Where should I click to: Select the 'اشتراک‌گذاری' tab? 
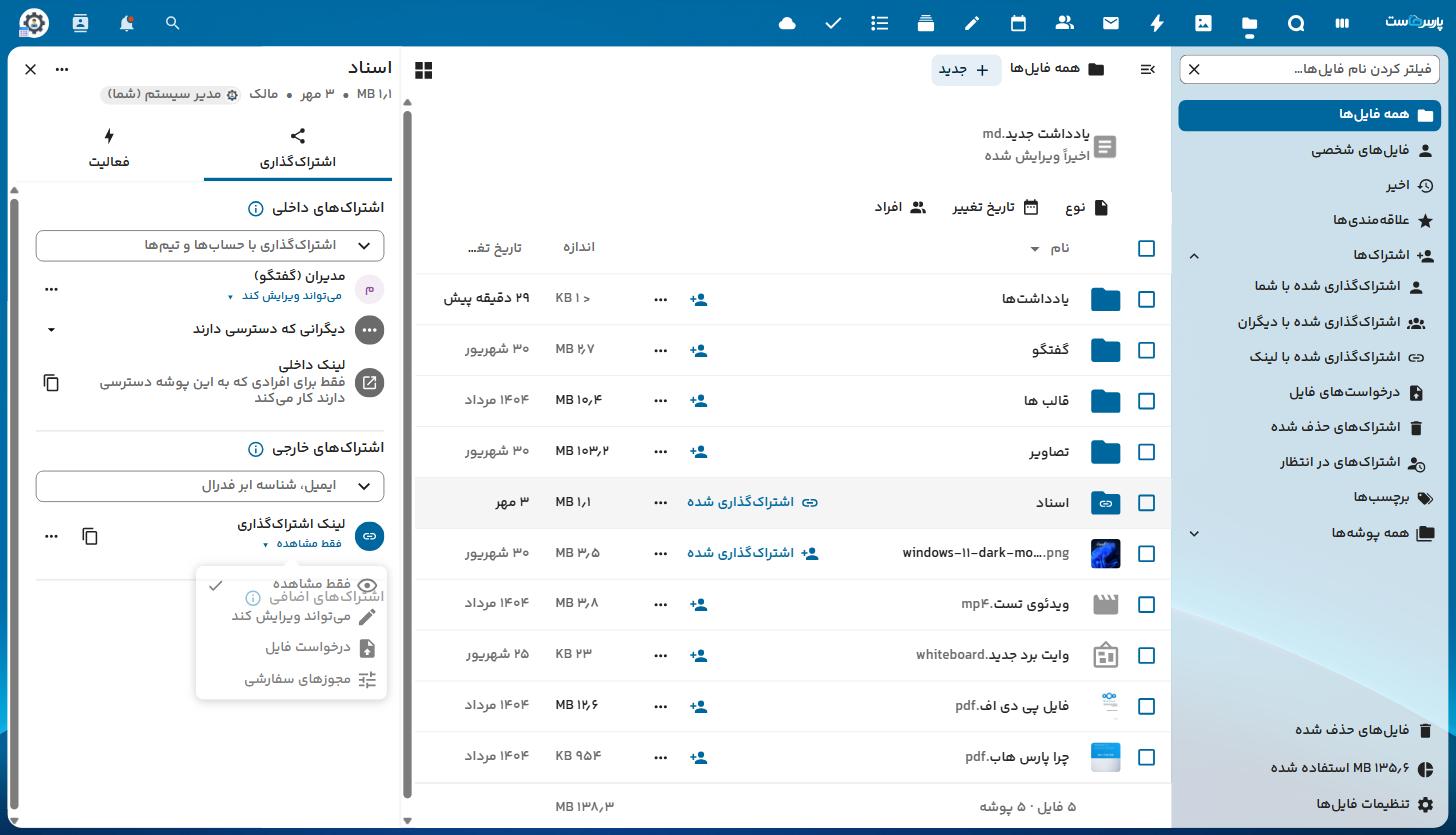[x=298, y=148]
